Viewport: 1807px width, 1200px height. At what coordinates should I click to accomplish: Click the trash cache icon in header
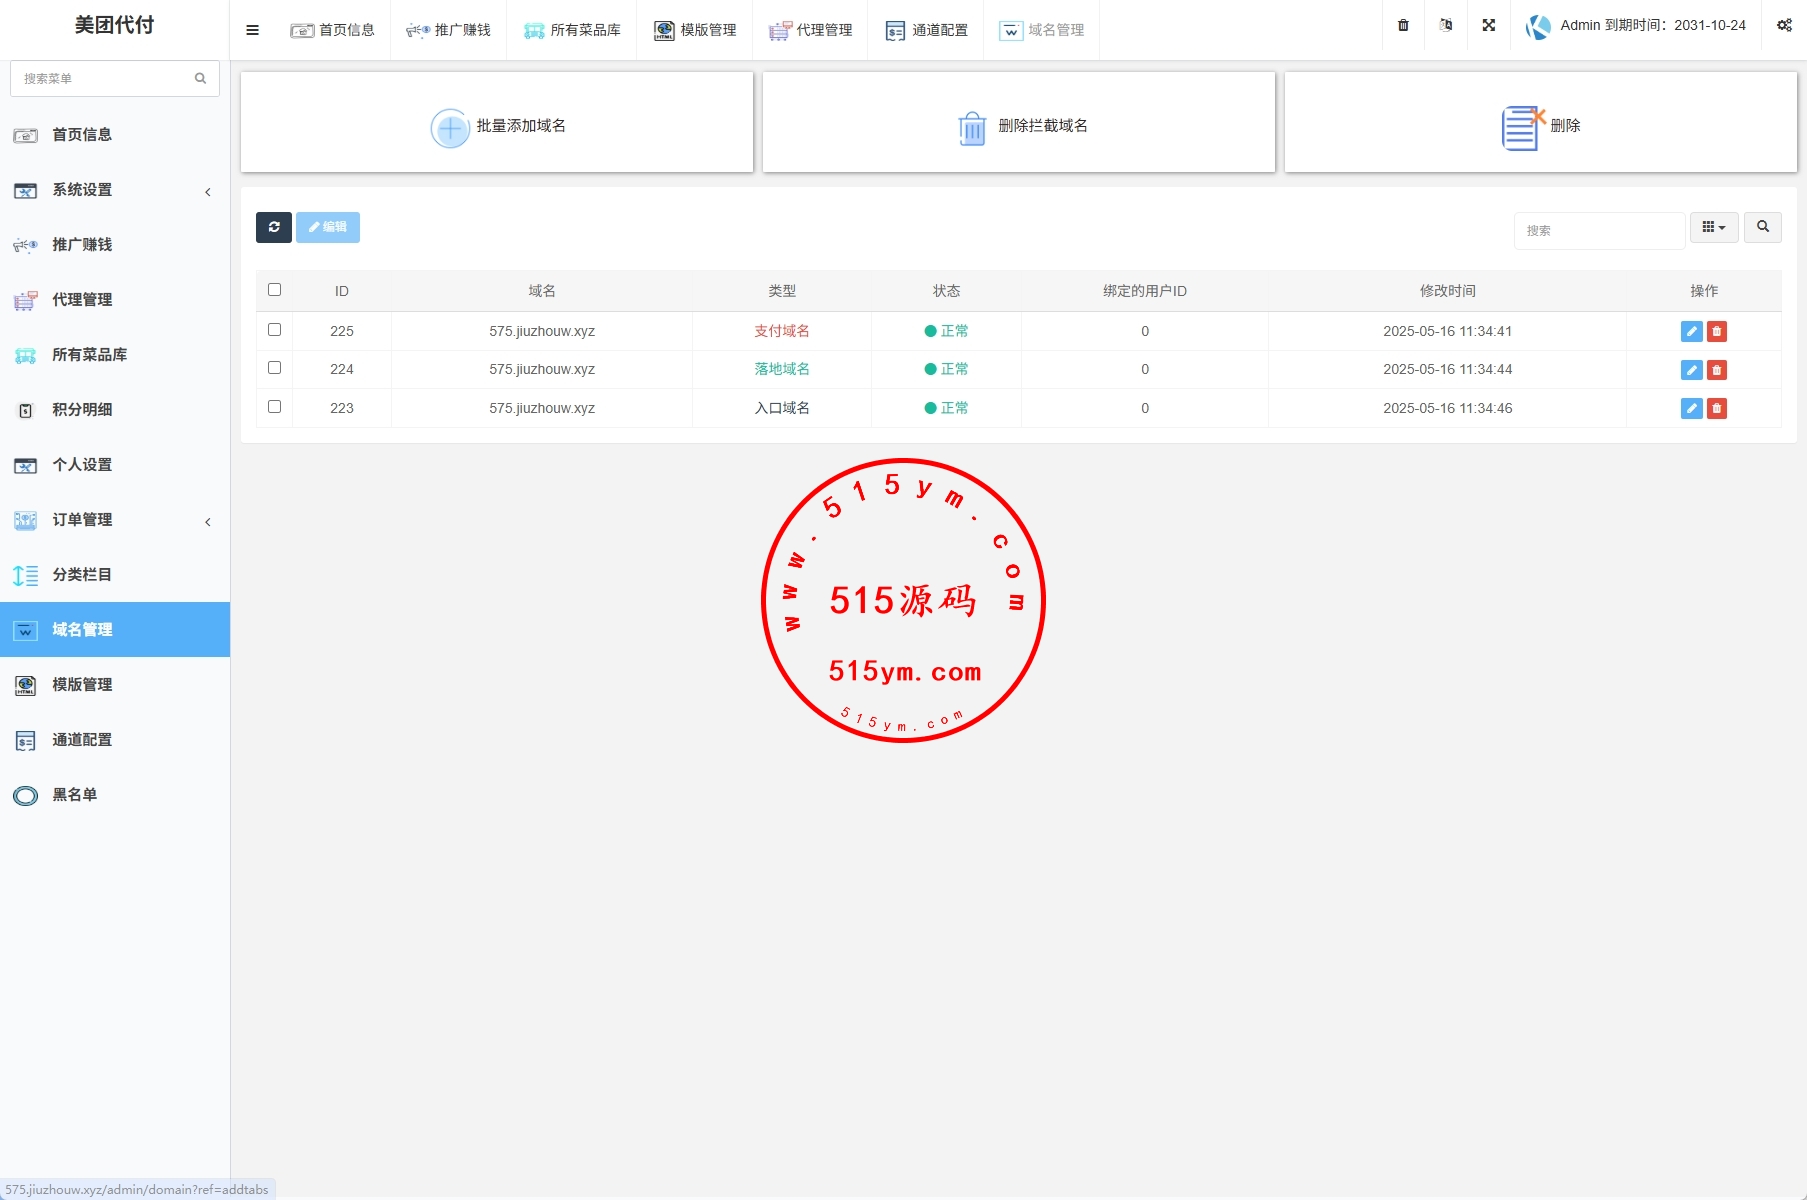(x=1403, y=26)
